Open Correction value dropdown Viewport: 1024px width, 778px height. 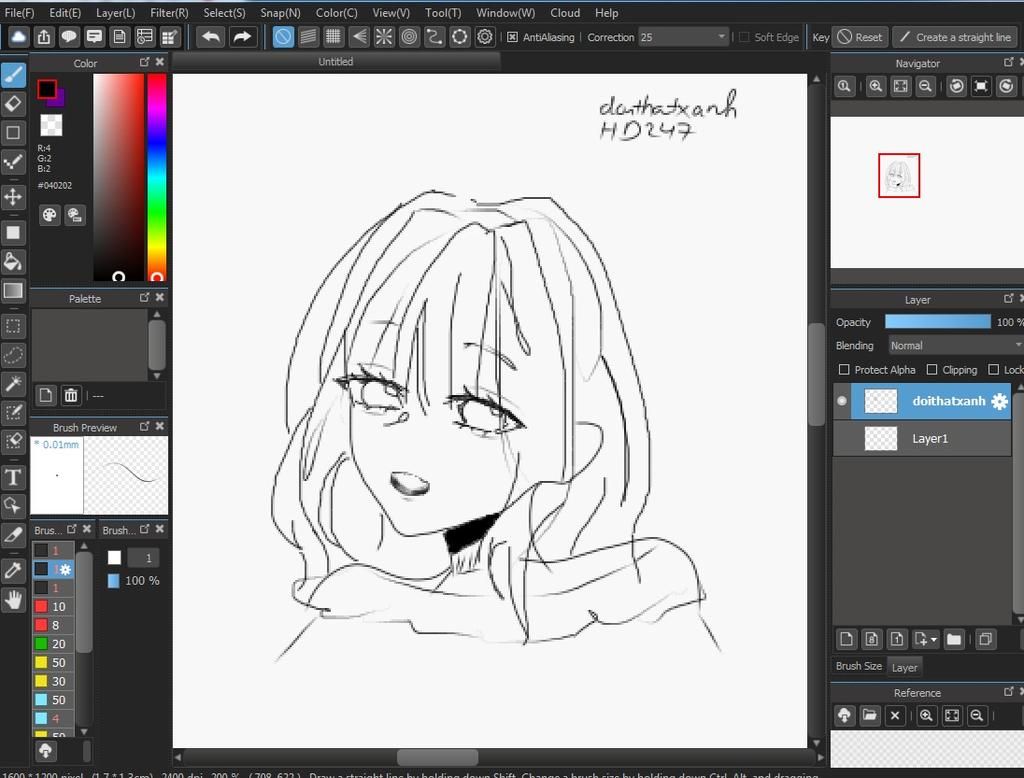pyautogui.click(x=722, y=37)
